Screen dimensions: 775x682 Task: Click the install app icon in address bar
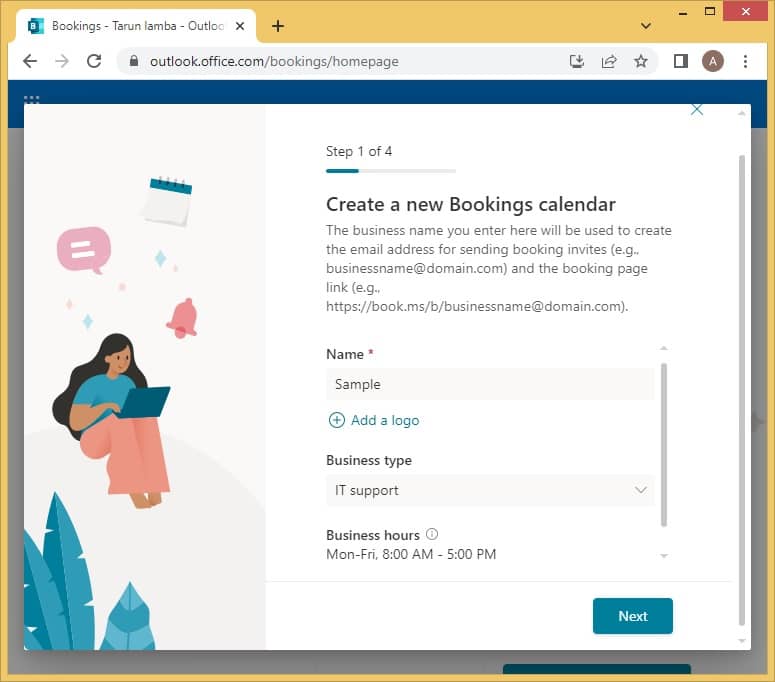pyautogui.click(x=577, y=61)
